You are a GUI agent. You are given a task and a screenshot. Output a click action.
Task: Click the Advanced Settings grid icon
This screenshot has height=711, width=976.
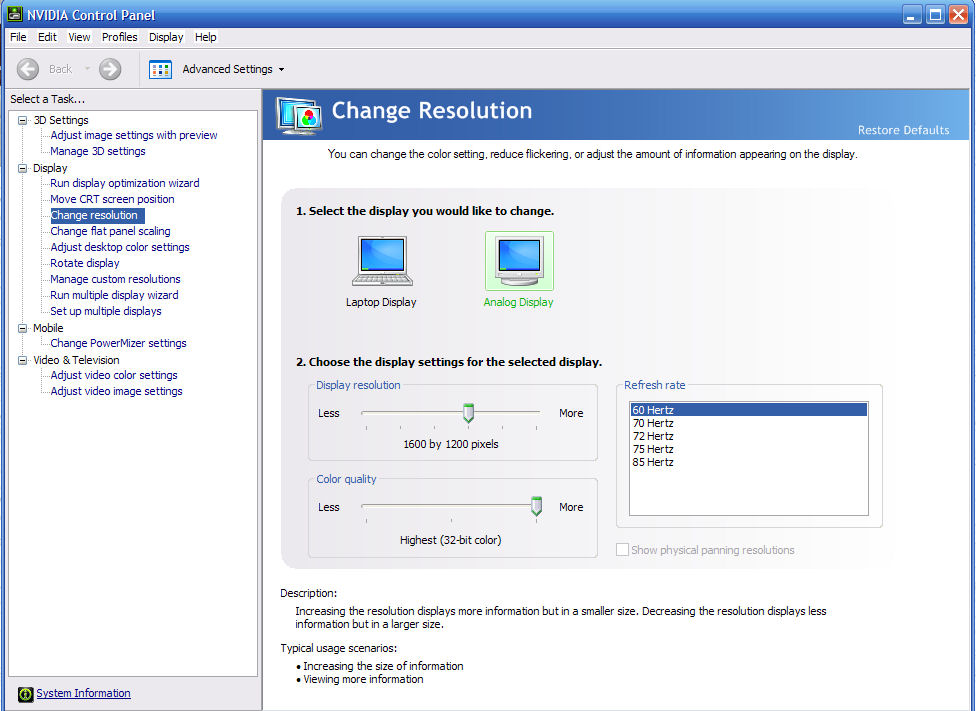click(161, 69)
